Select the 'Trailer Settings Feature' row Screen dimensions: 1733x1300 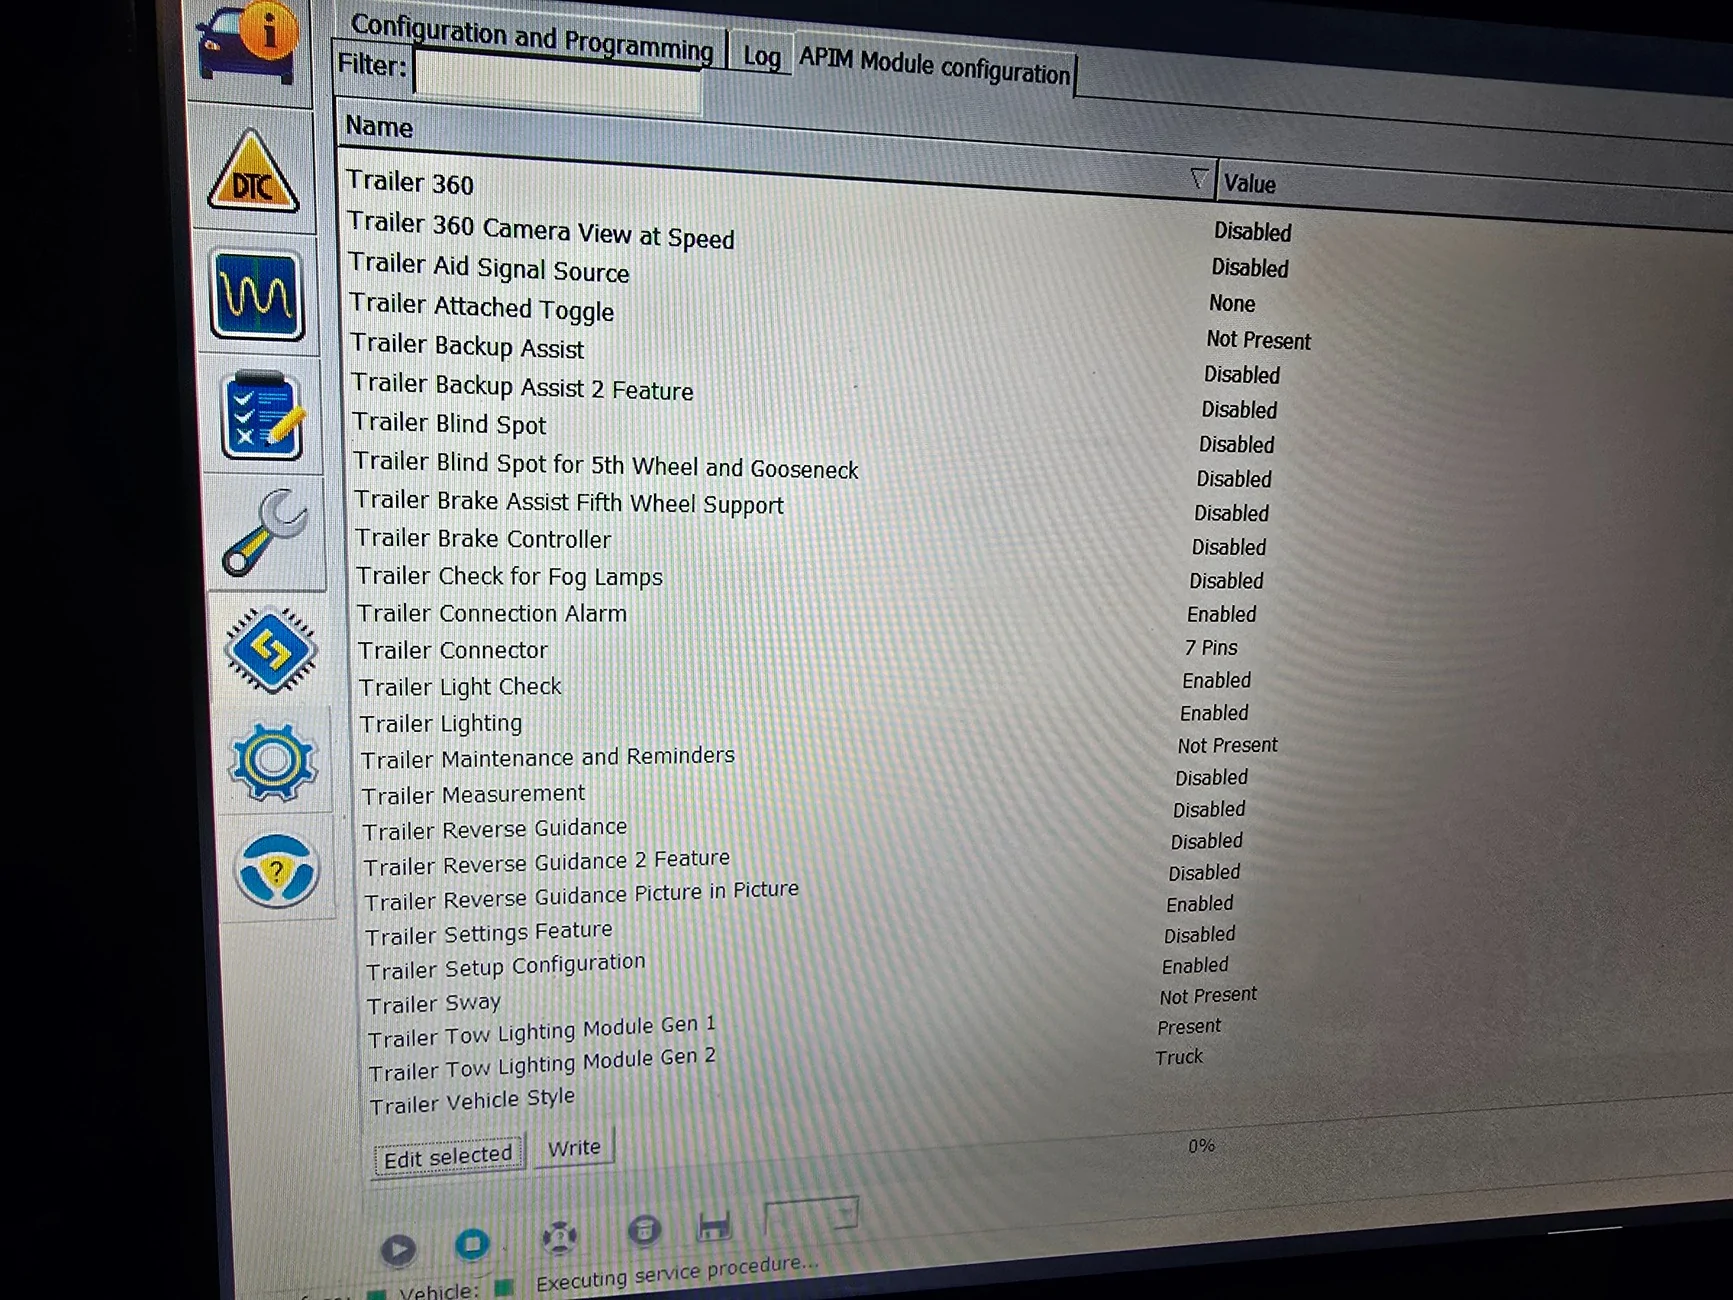[x=489, y=934]
